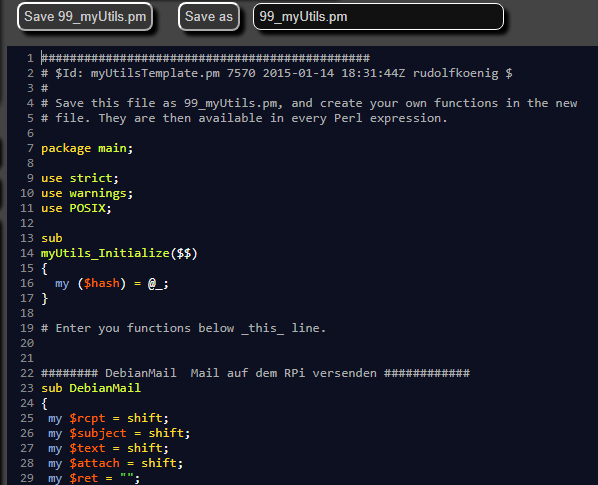598x485 pixels.
Task: Click the 'use warnings;' line
Action: 87,193
